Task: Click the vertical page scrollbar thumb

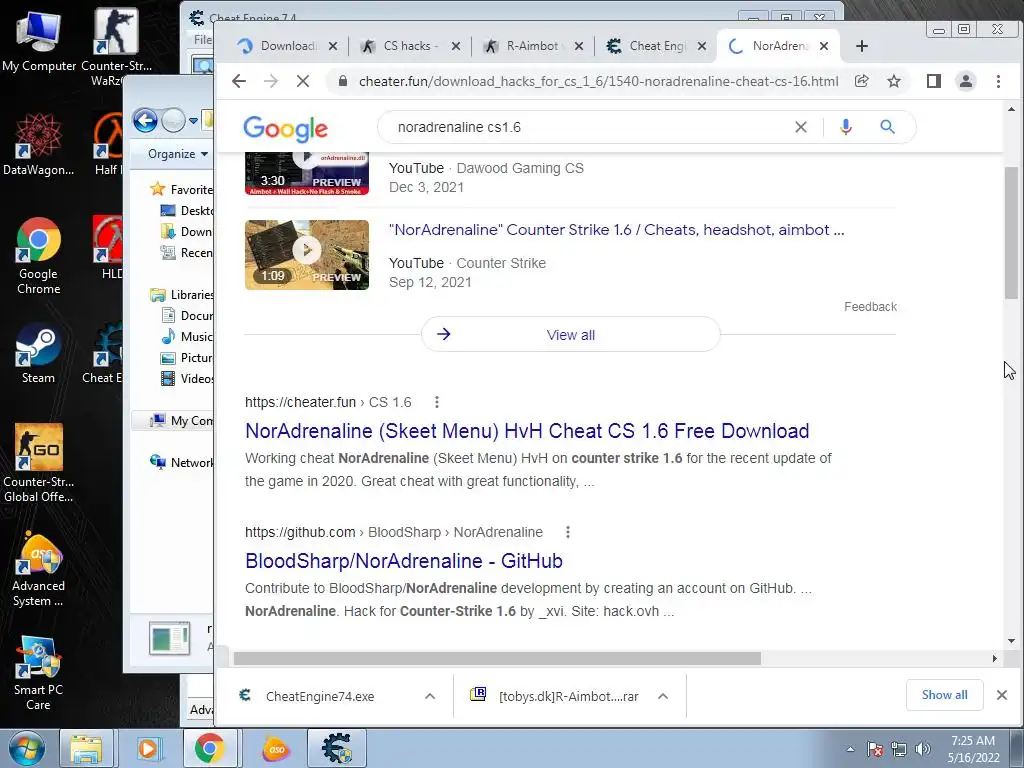Action: coord(1011,232)
